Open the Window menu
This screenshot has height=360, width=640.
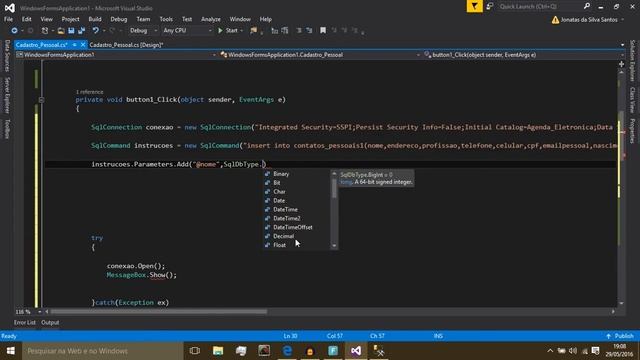coord(240,19)
